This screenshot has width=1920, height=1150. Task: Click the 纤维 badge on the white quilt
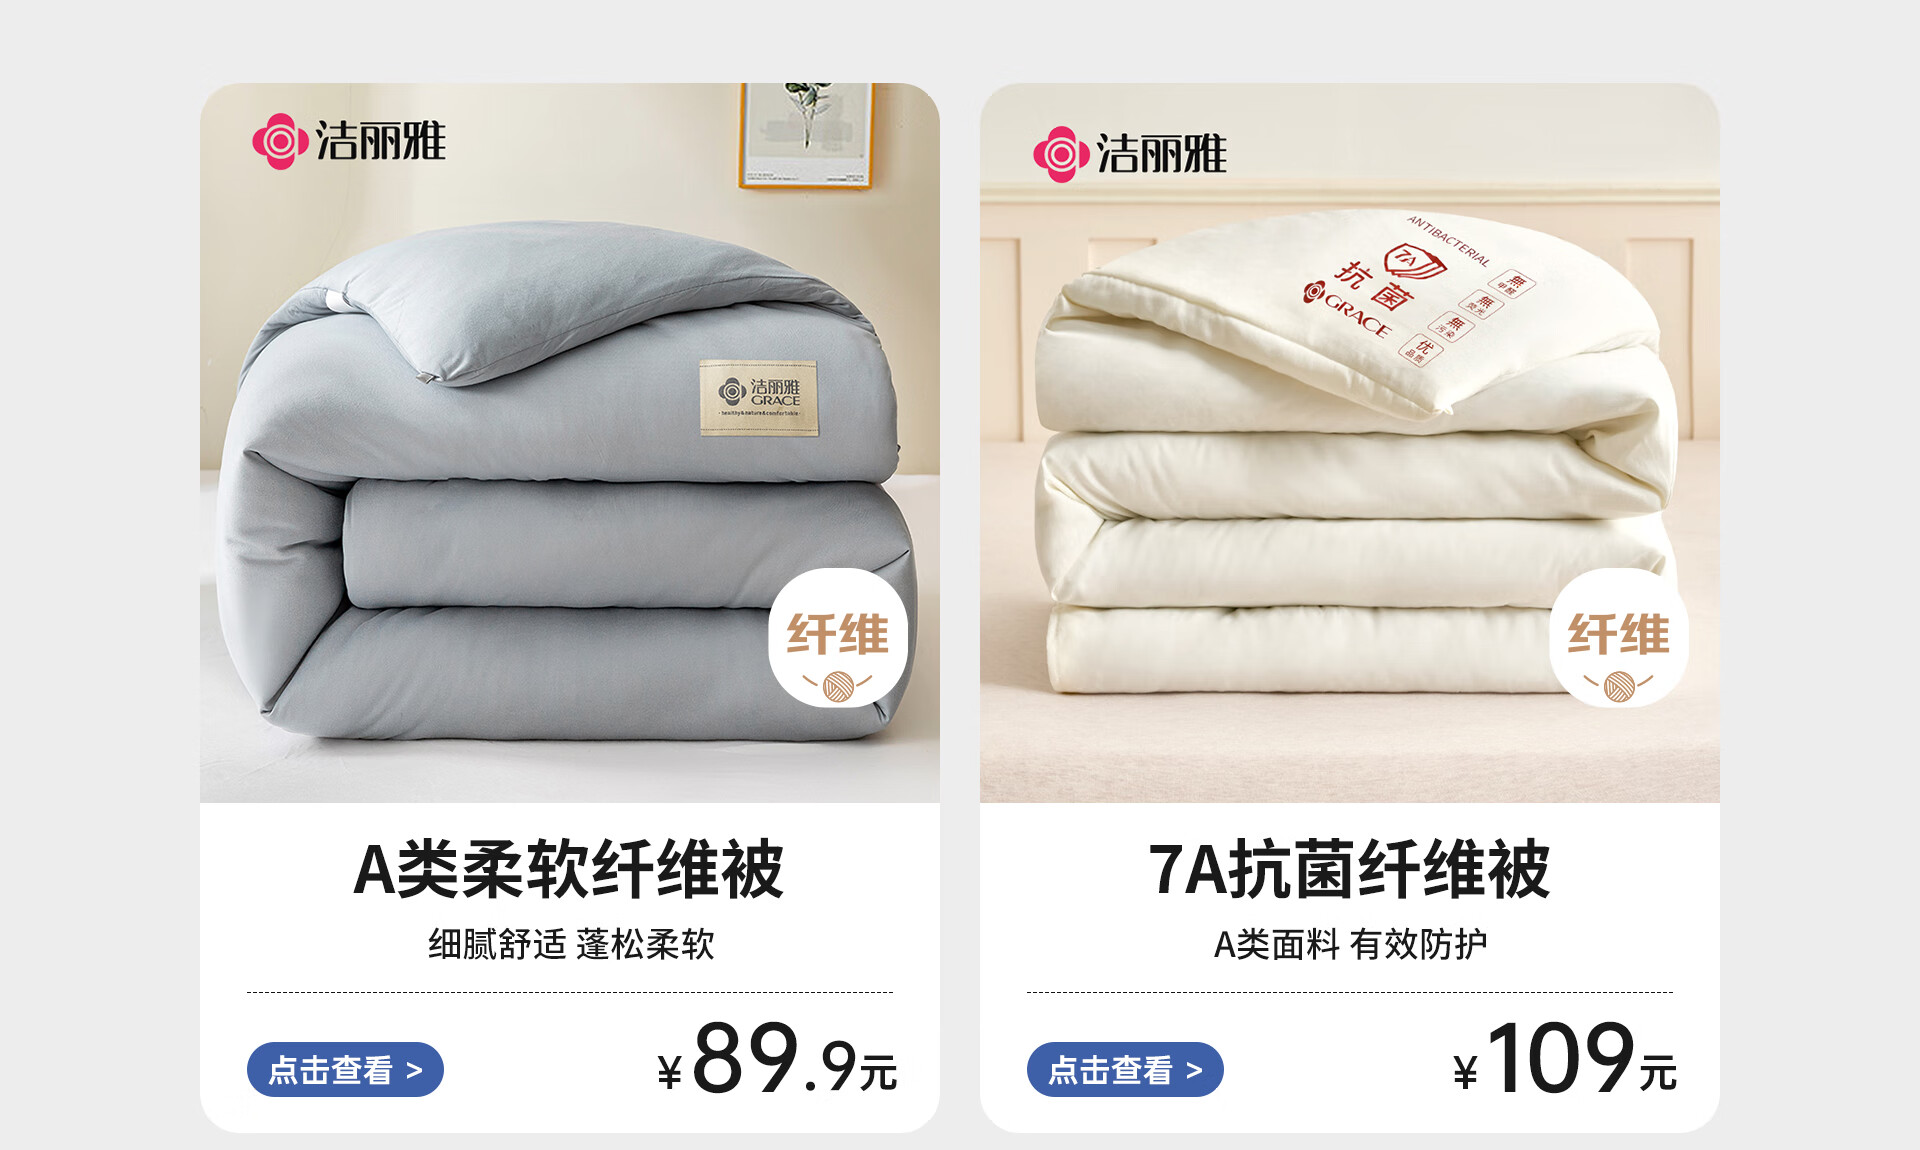1619,638
